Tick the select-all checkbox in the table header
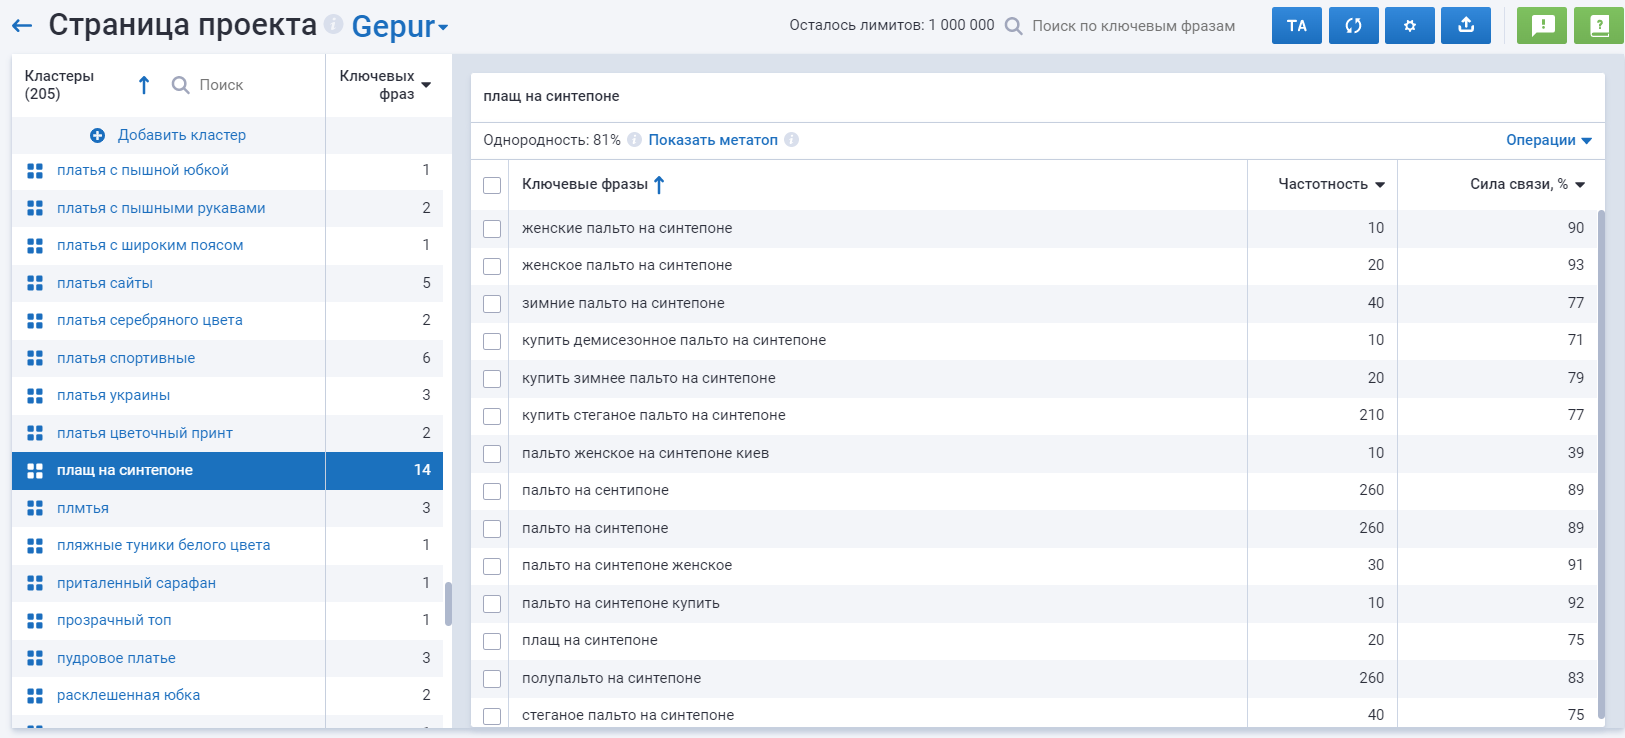 pos(492,185)
